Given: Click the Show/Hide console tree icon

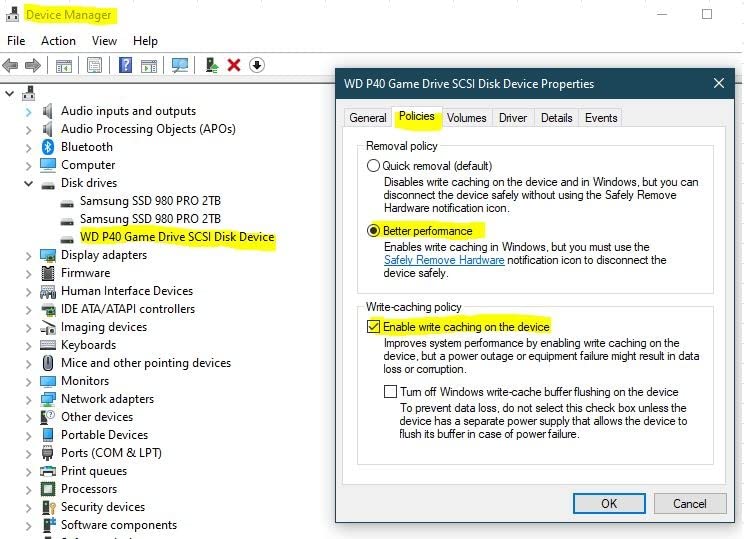Looking at the screenshot, I should (64, 65).
